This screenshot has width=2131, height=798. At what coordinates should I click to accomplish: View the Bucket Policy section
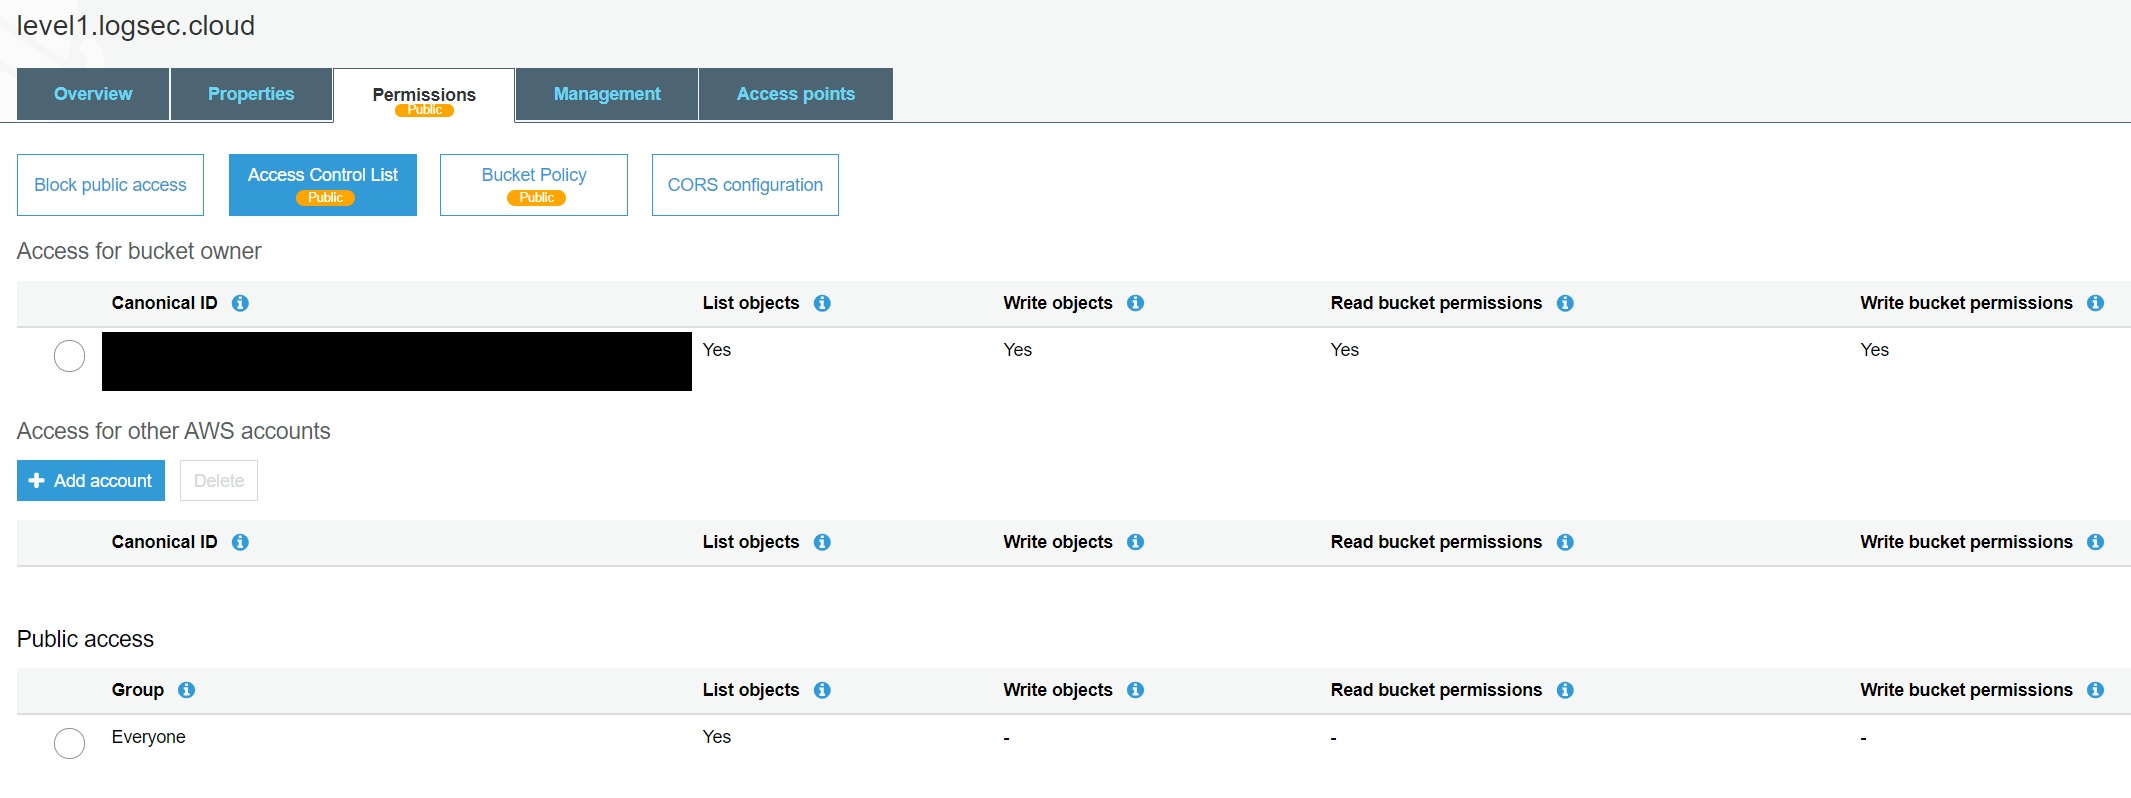tap(534, 185)
